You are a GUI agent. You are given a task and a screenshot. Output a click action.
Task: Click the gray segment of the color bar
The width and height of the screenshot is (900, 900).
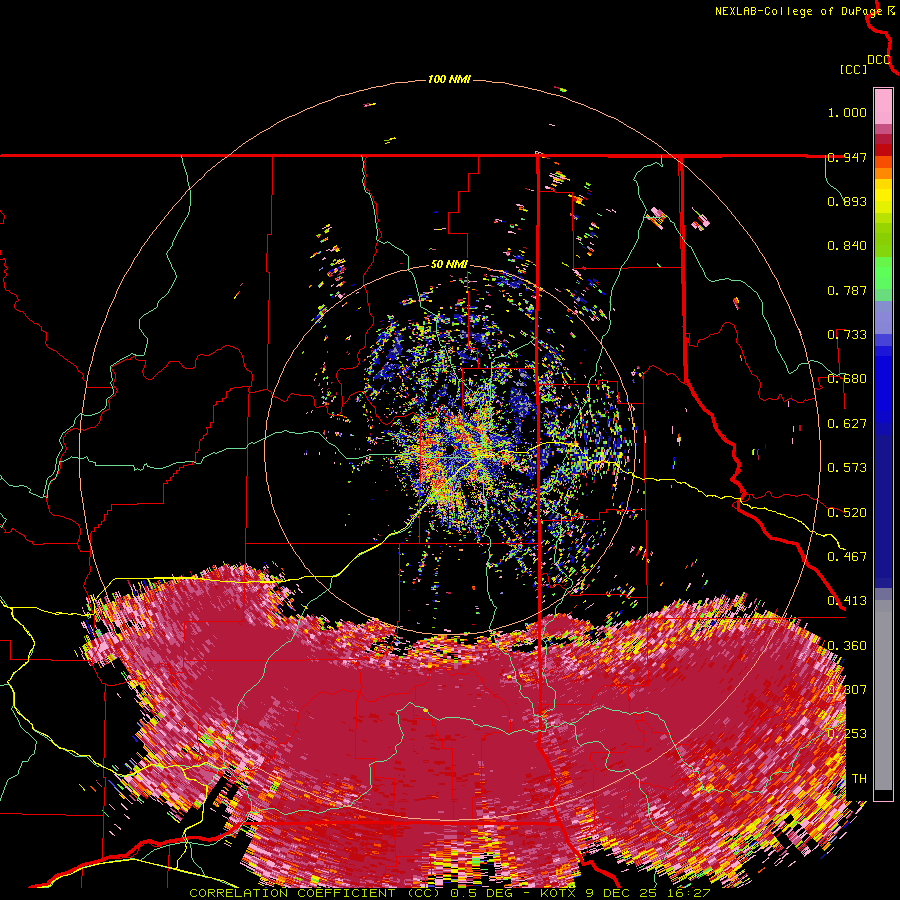883,695
